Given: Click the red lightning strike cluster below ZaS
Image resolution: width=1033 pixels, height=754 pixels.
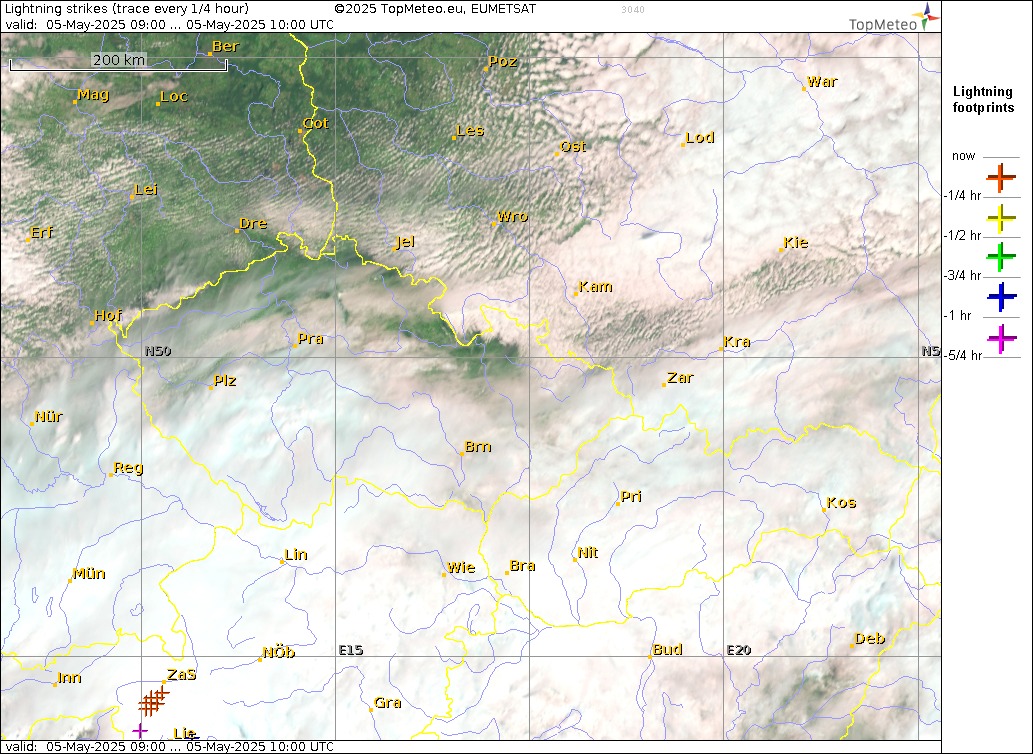Looking at the screenshot, I should pyautogui.click(x=153, y=701).
